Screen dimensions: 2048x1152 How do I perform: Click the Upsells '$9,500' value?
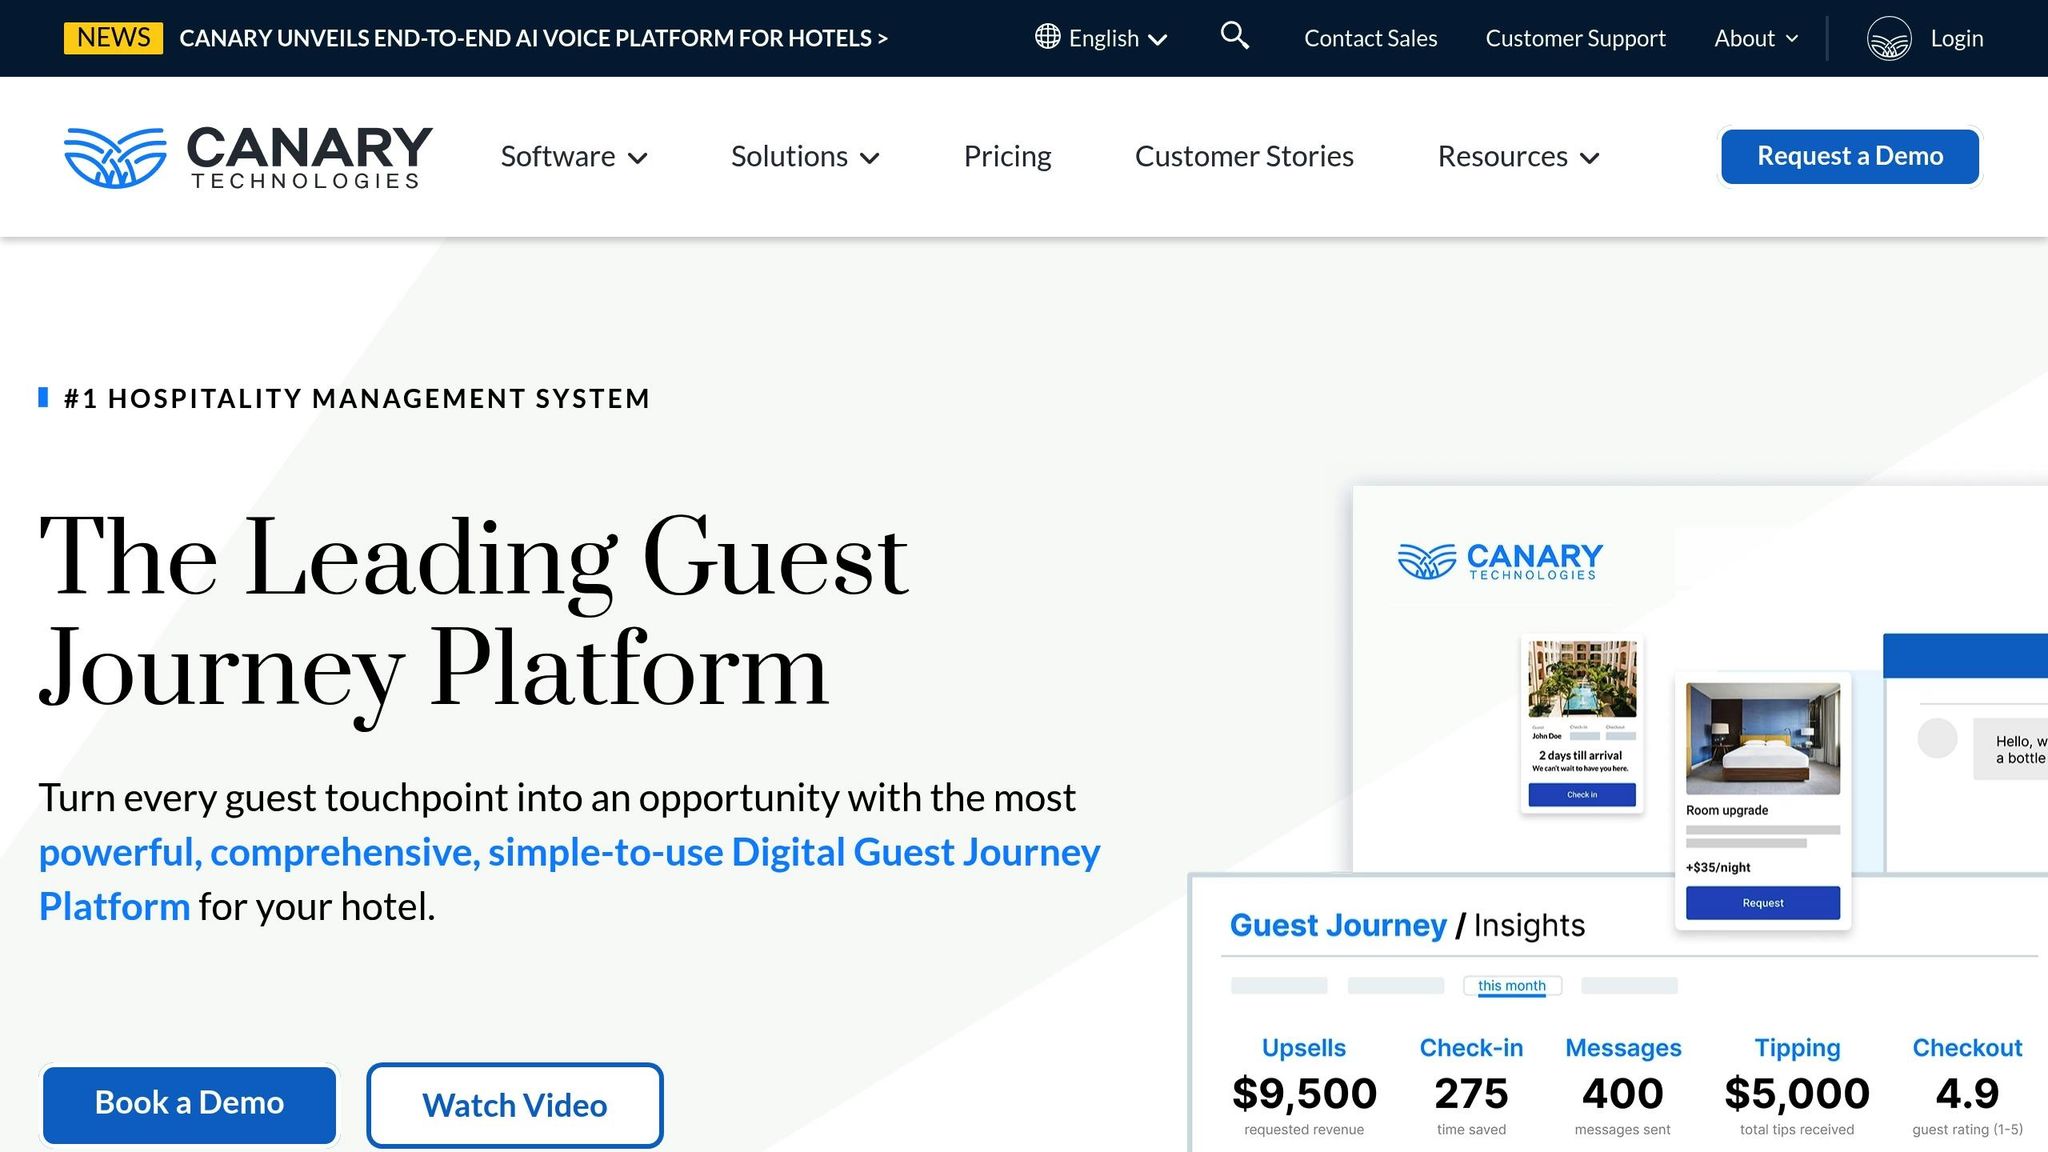pos(1304,1093)
